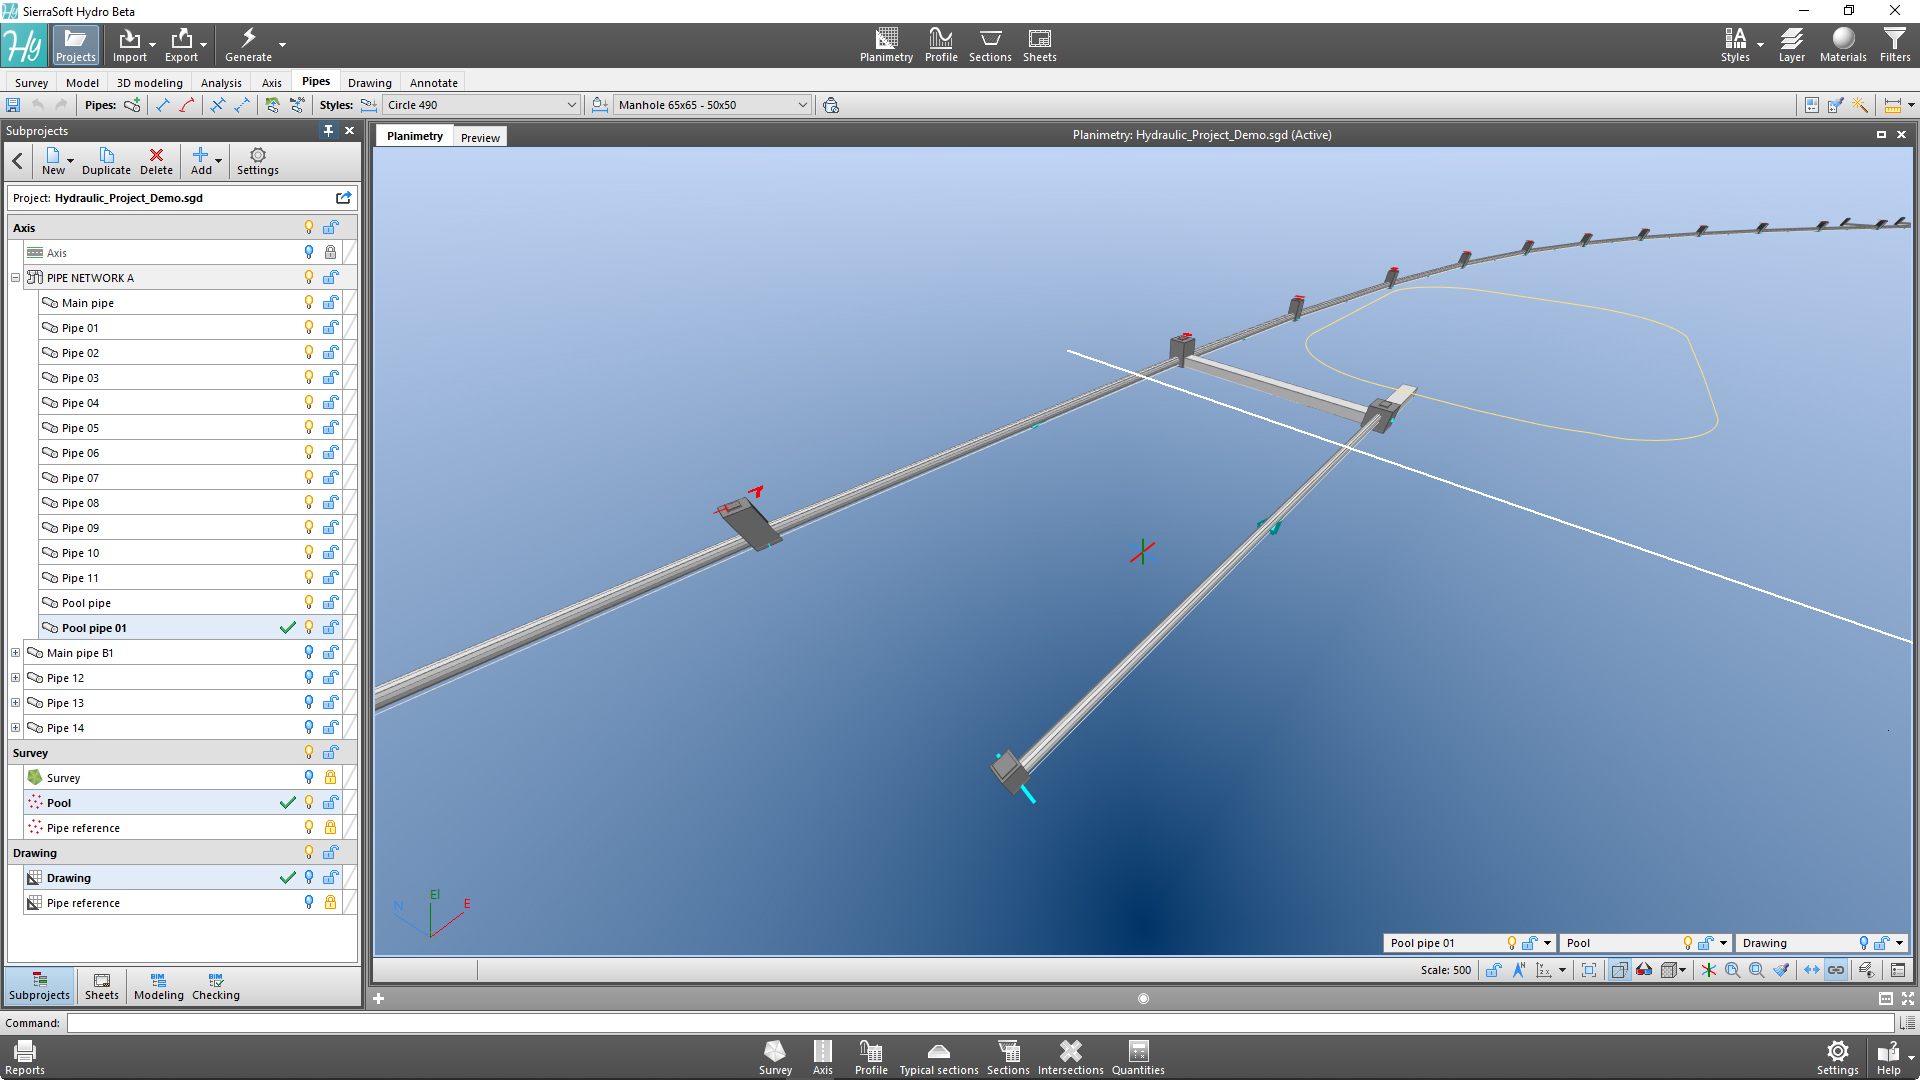1920x1080 pixels.
Task: Click the Reports button in bottom-left corner
Action: (x=24, y=1055)
